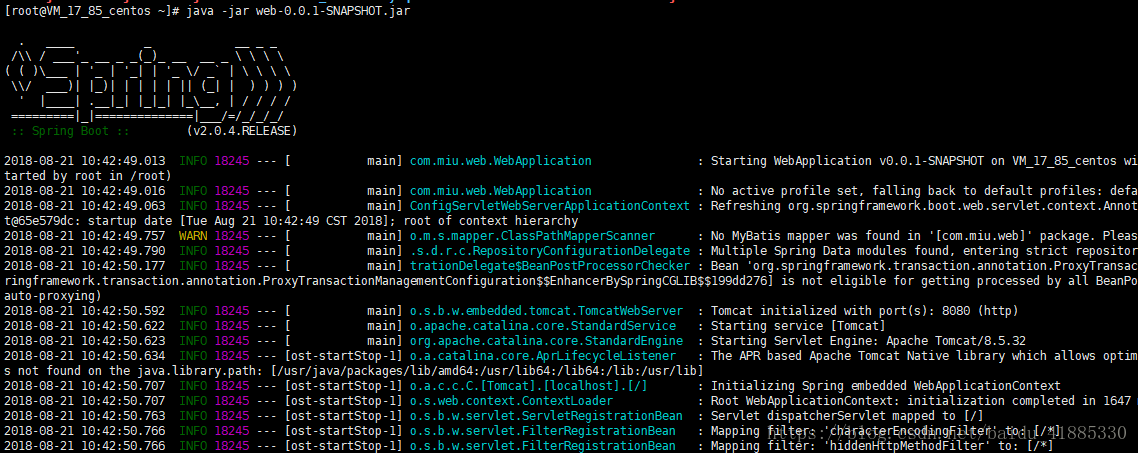
Task: Click message 'Starting service [Tomcat]'
Action: (798, 326)
